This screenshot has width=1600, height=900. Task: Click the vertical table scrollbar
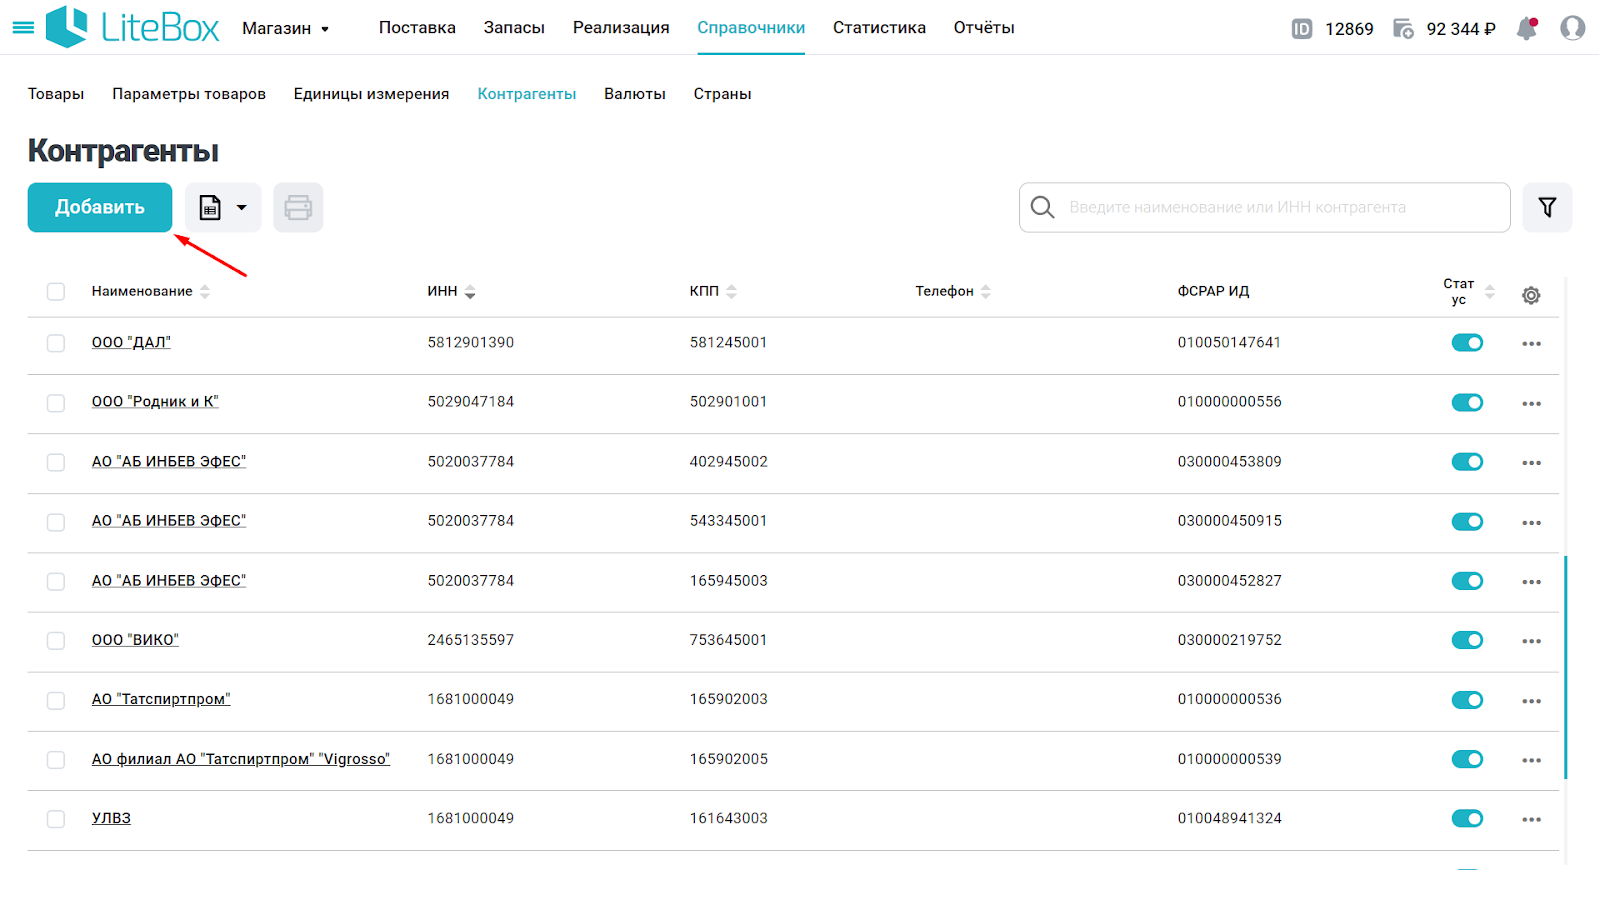tap(1565, 667)
